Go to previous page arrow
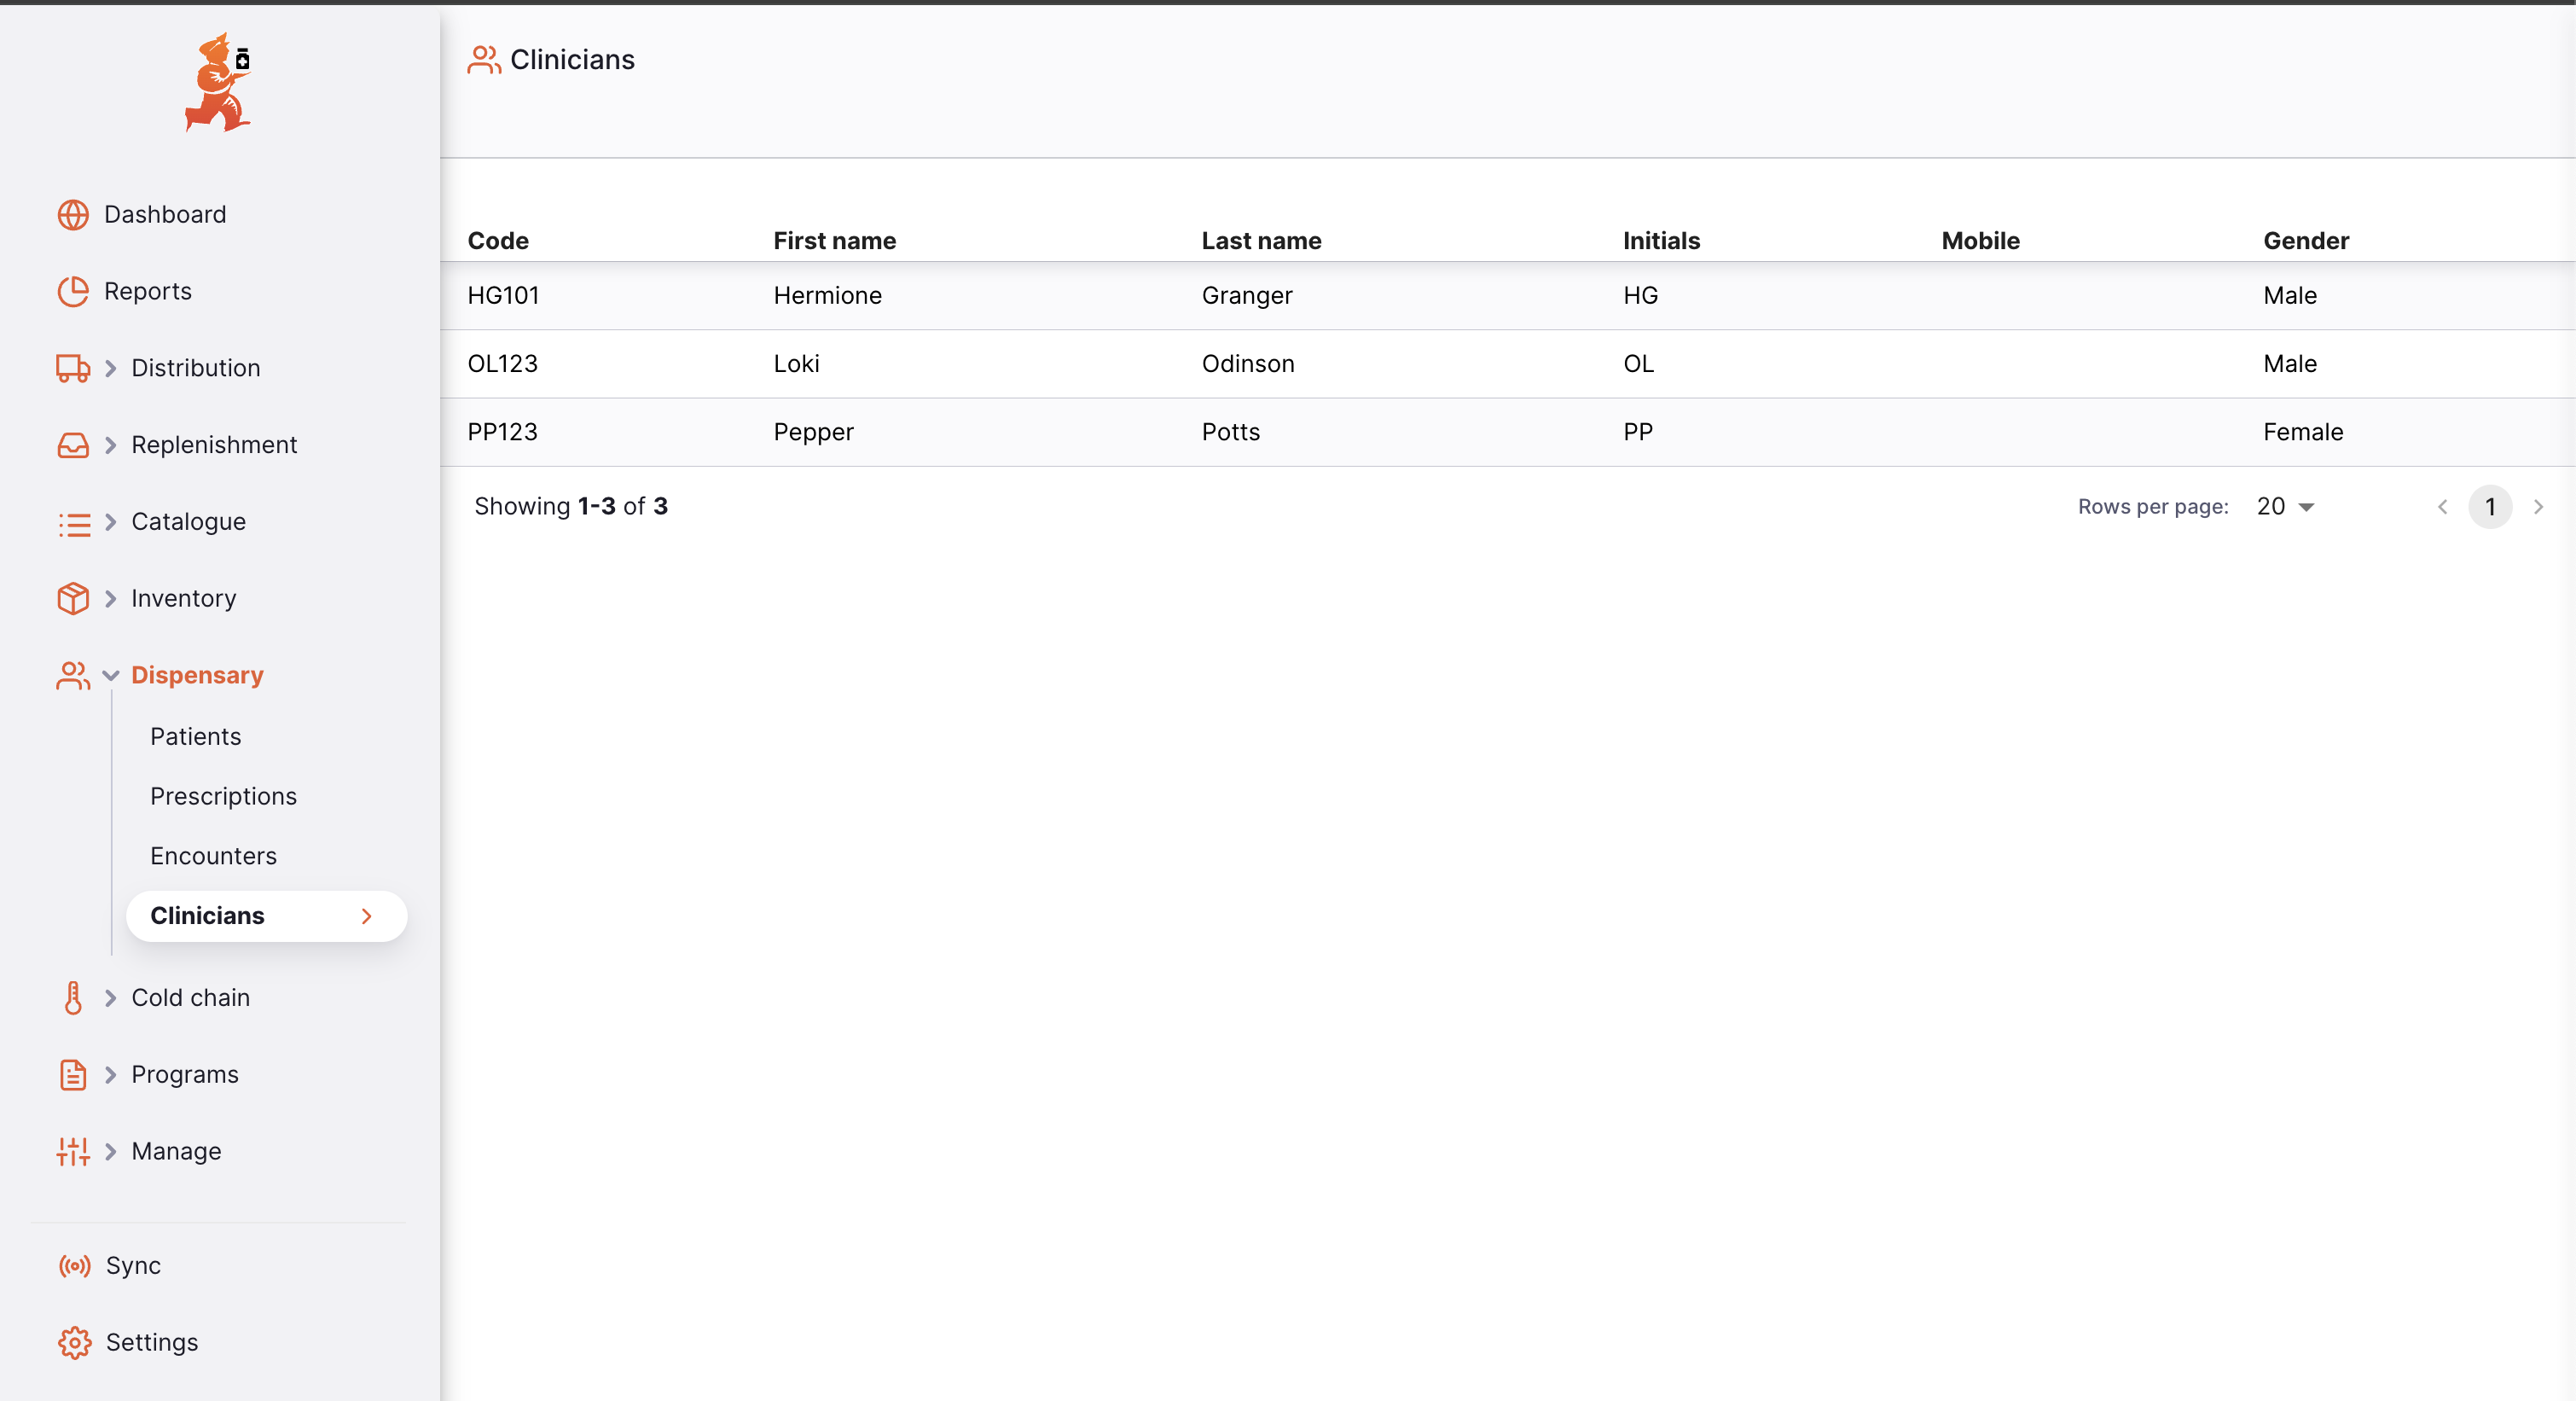2576x1401 pixels. (2443, 507)
